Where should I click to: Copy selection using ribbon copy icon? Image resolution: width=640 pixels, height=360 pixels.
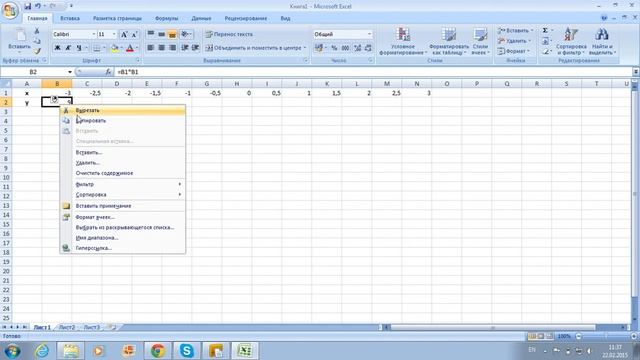[x=37, y=41]
